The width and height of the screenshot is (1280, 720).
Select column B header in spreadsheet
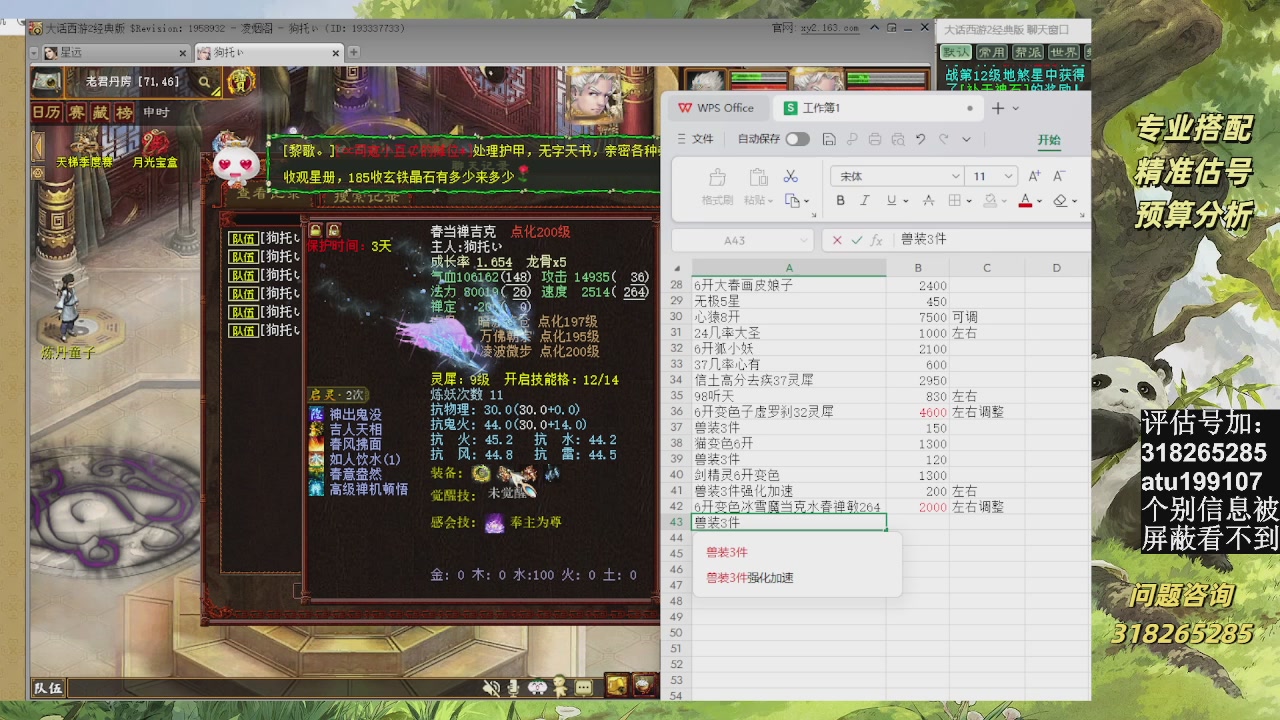[x=918, y=268]
